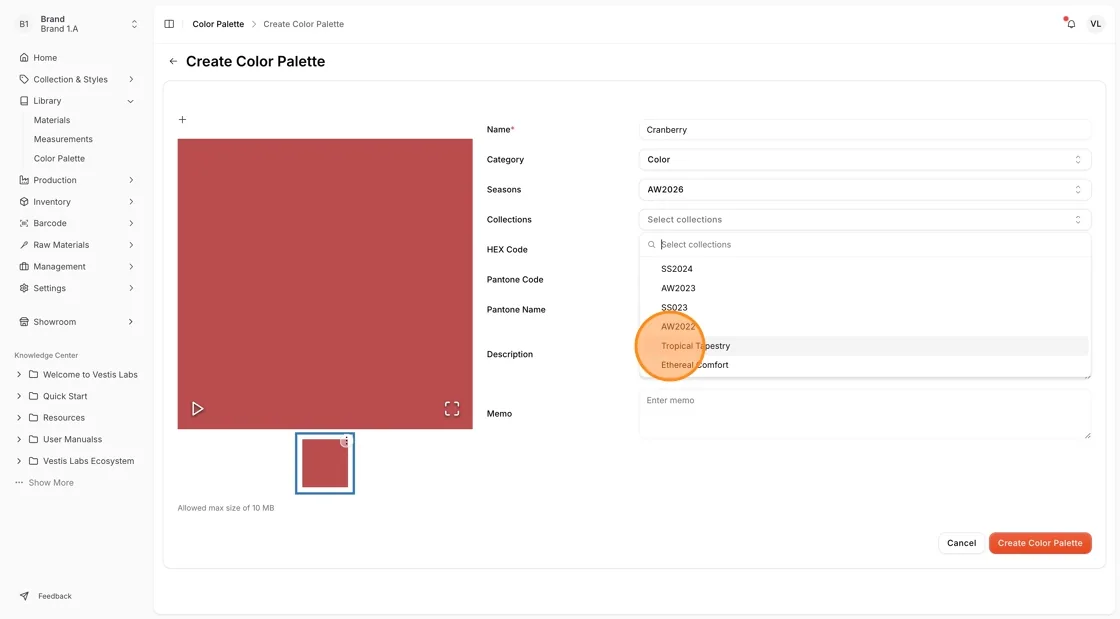
Task: Open fullscreen view of the color image
Action: (x=452, y=408)
